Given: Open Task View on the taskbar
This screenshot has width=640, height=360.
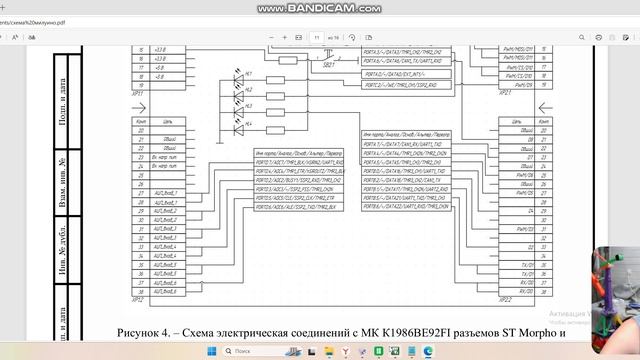Looking at the screenshot, I should tap(312, 351).
